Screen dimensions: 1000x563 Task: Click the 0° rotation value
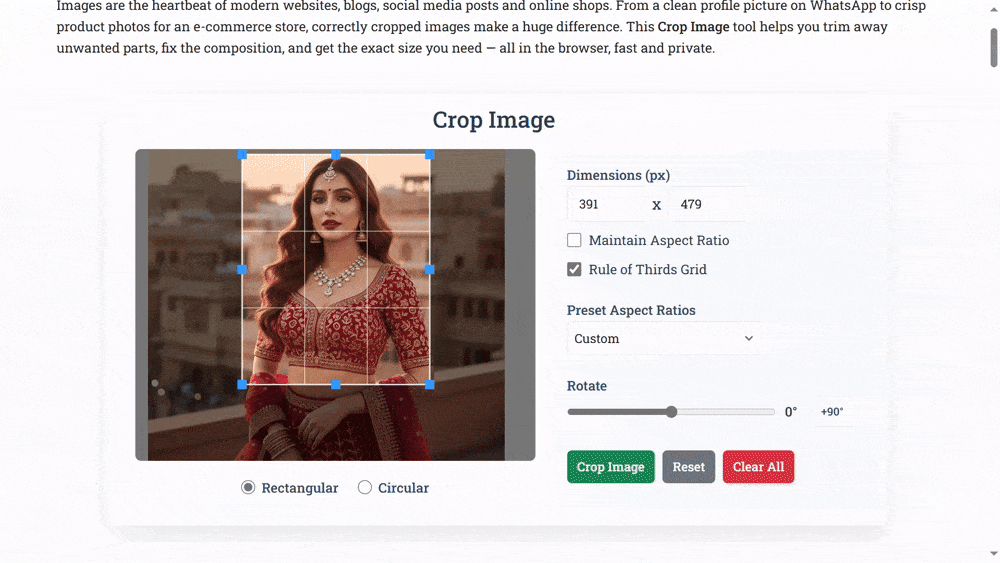tap(791, 412)
